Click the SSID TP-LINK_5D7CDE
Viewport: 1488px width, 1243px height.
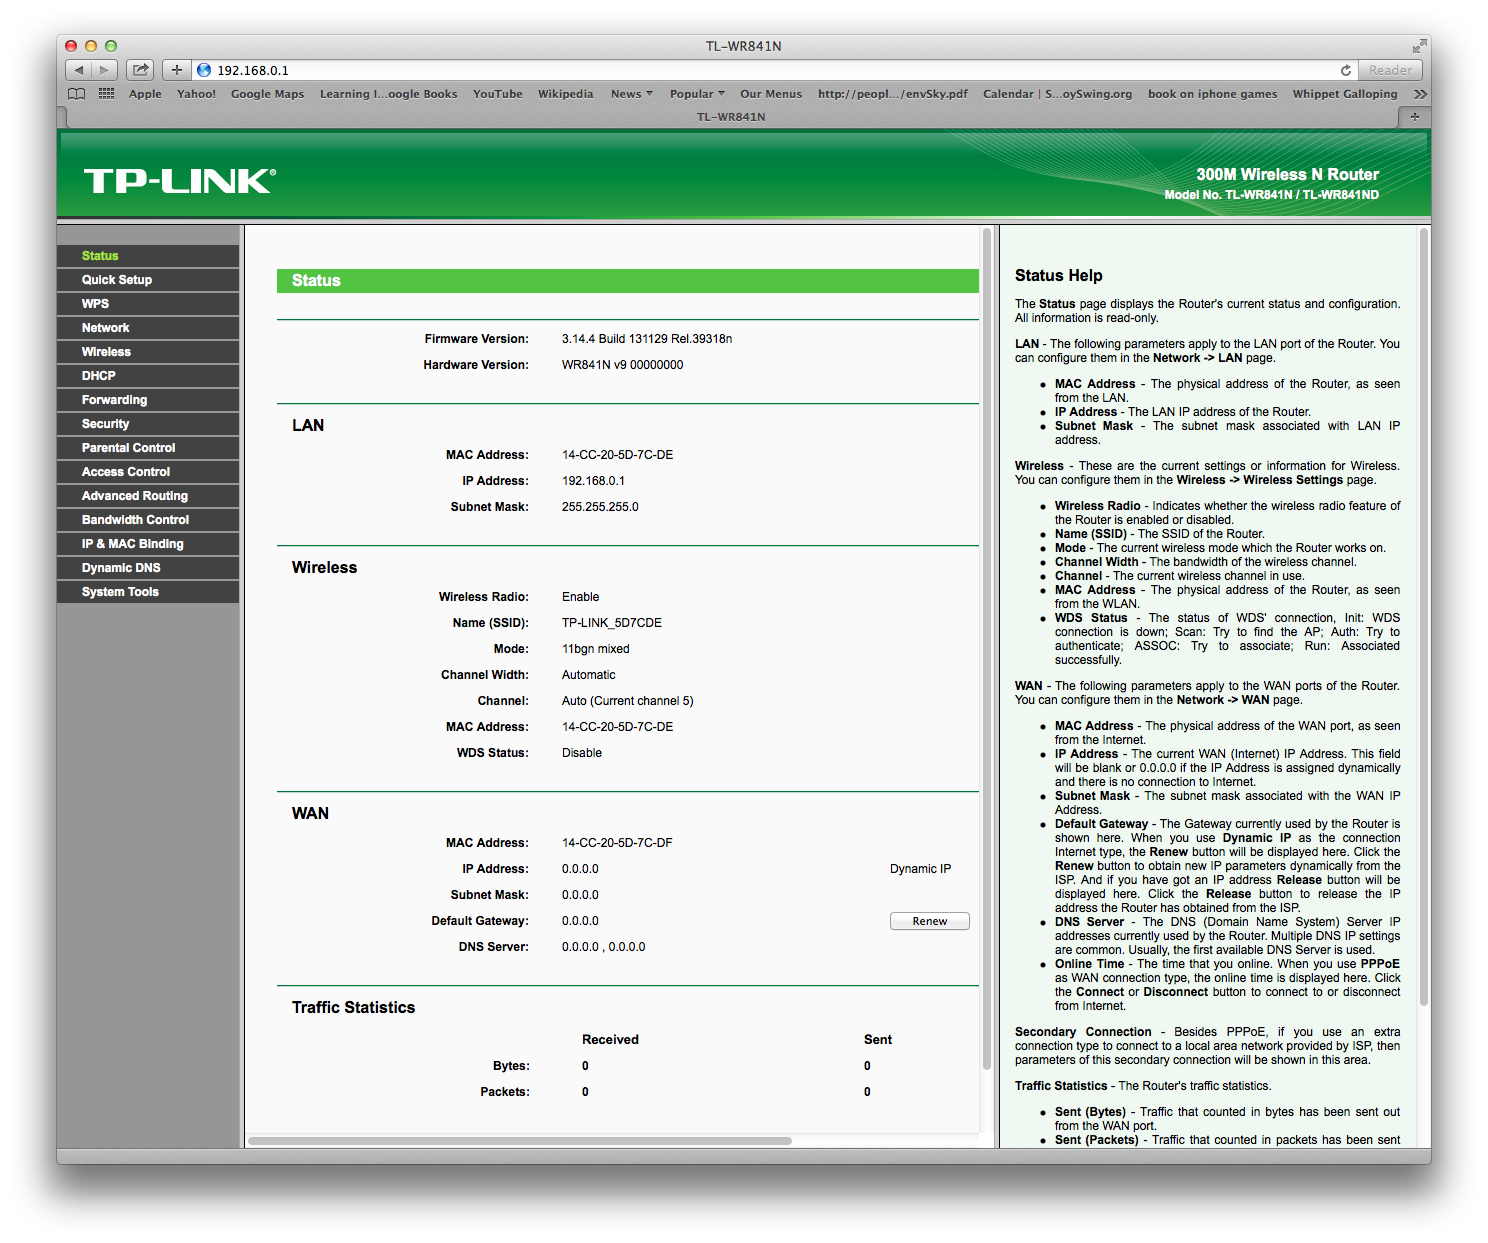(612, 623)
